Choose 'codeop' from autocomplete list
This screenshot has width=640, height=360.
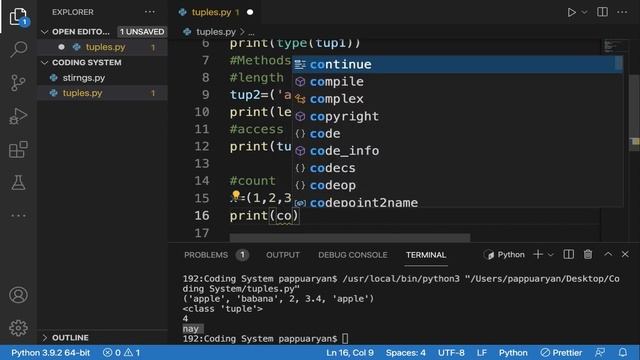(x=457, y=185)
